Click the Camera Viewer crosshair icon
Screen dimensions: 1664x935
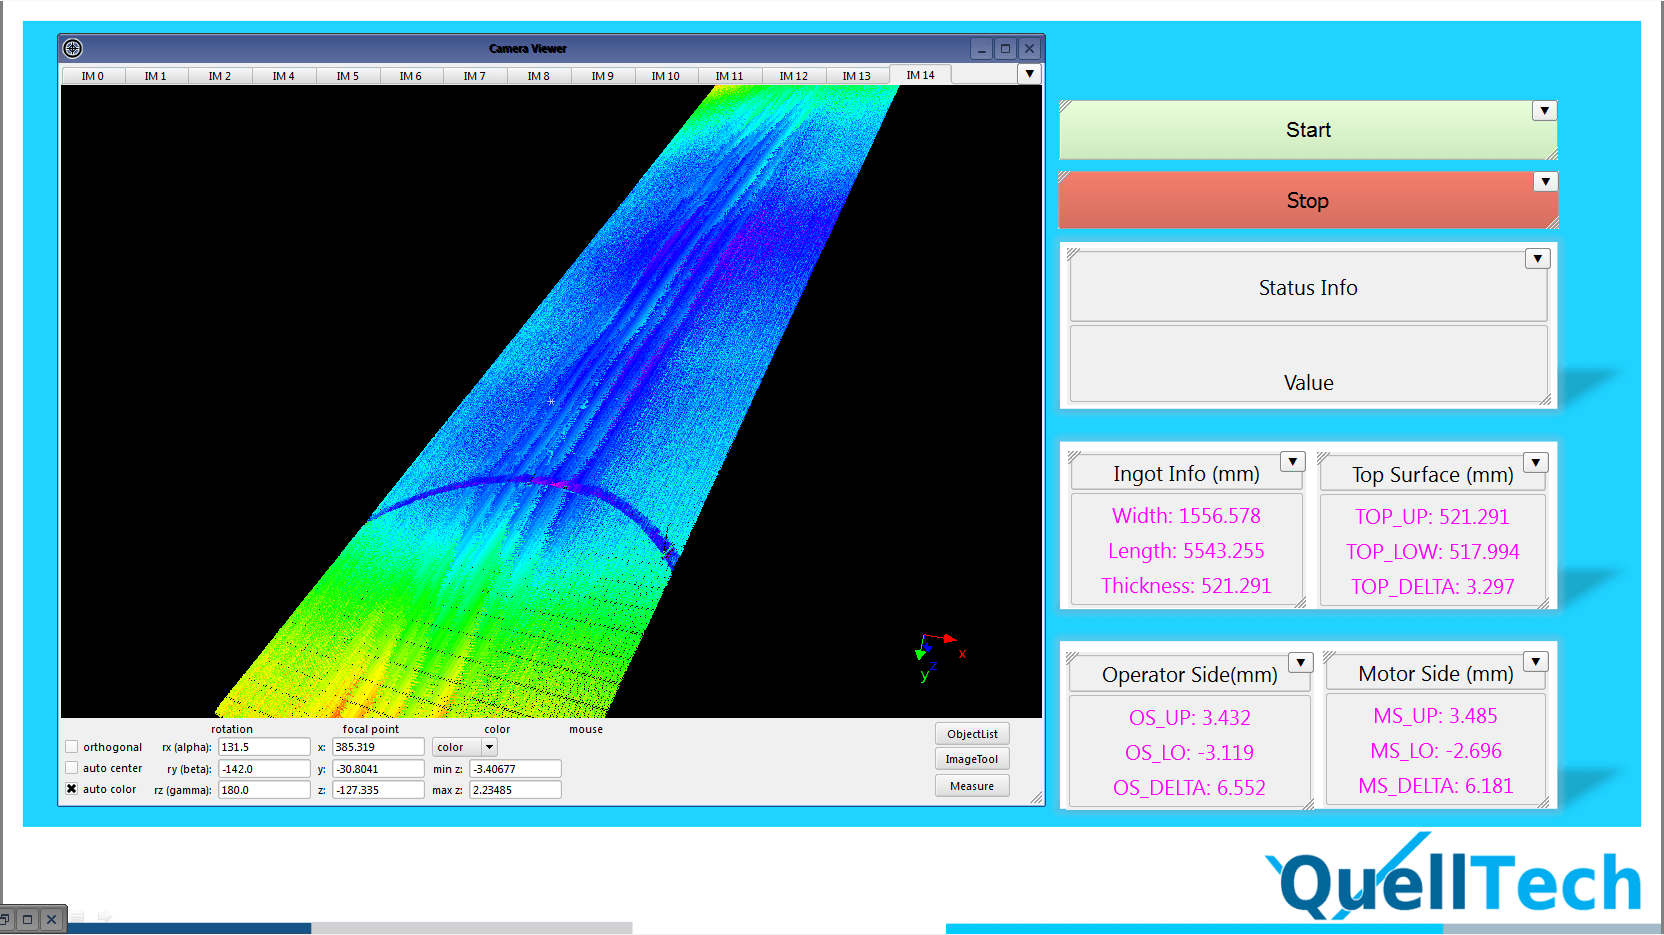click(73, 48)
